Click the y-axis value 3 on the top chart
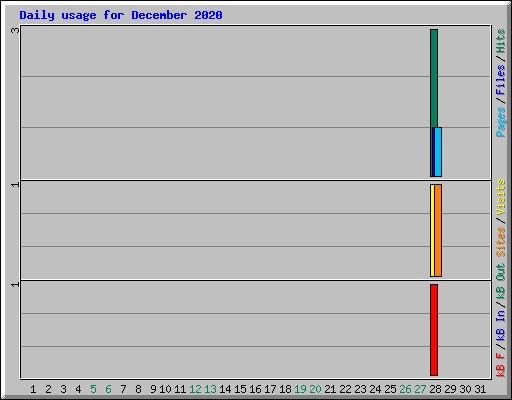 click(15, 30)
